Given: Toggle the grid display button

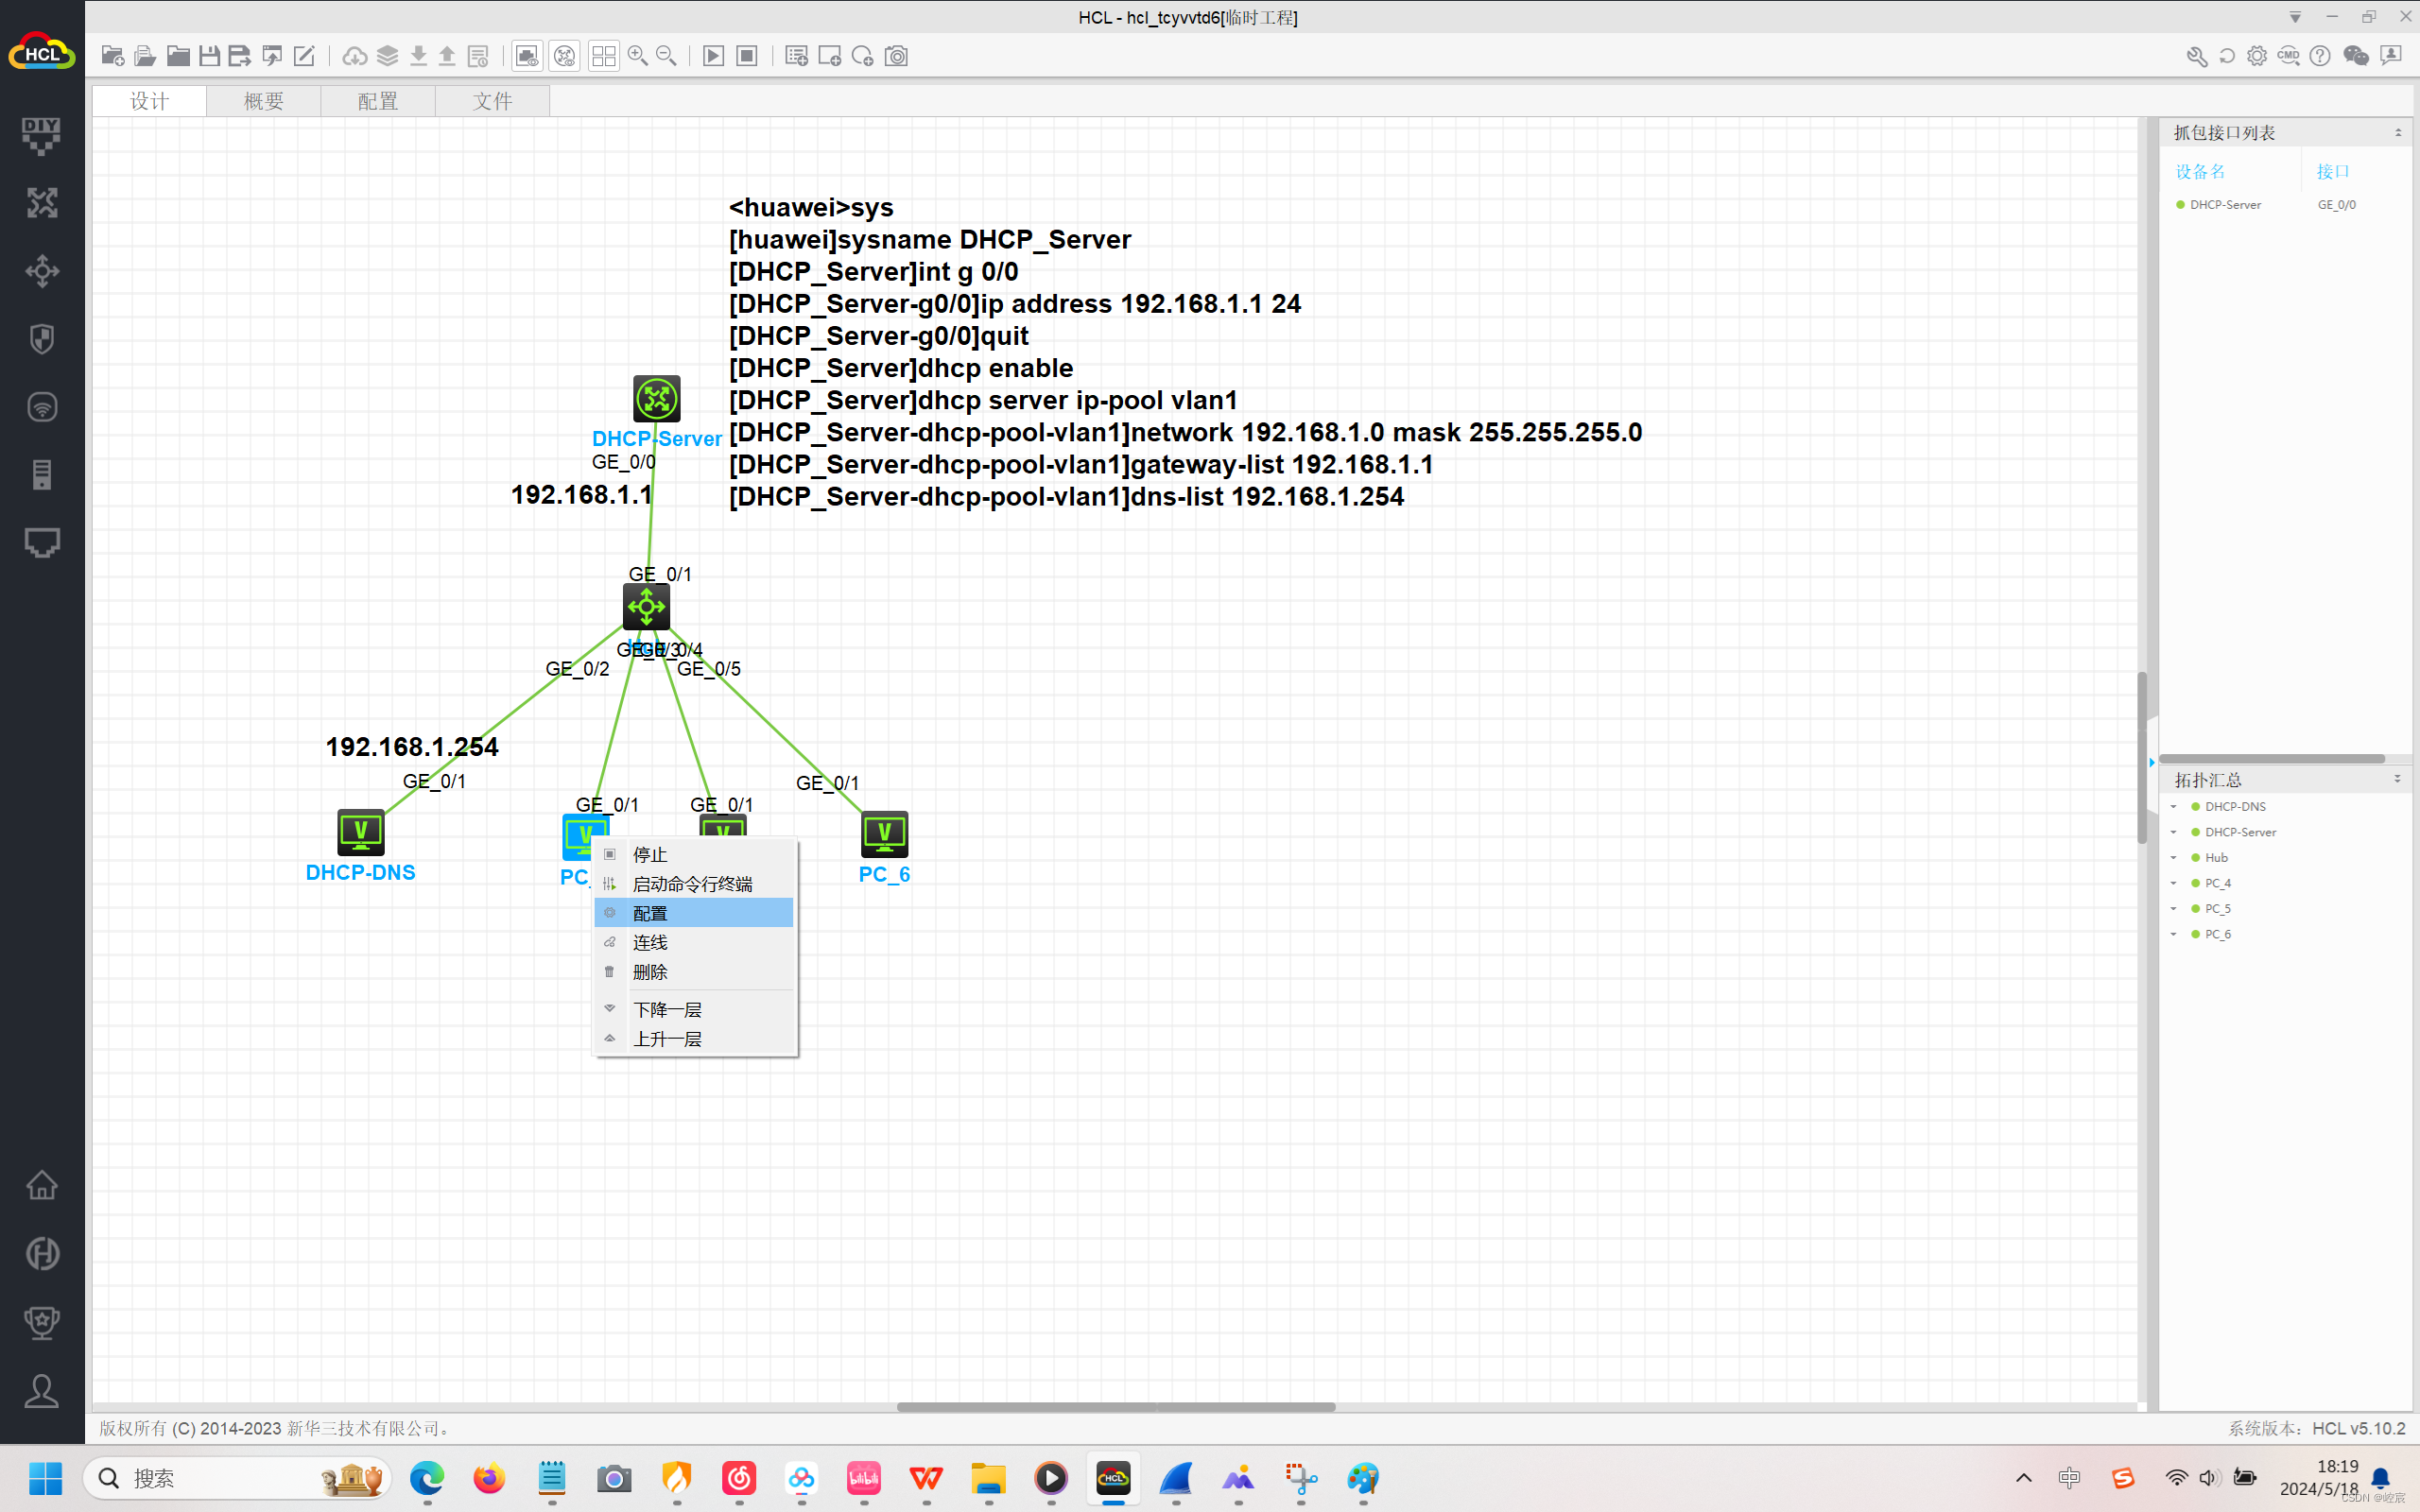Looking at the screenshot, I should pos(603,56).
